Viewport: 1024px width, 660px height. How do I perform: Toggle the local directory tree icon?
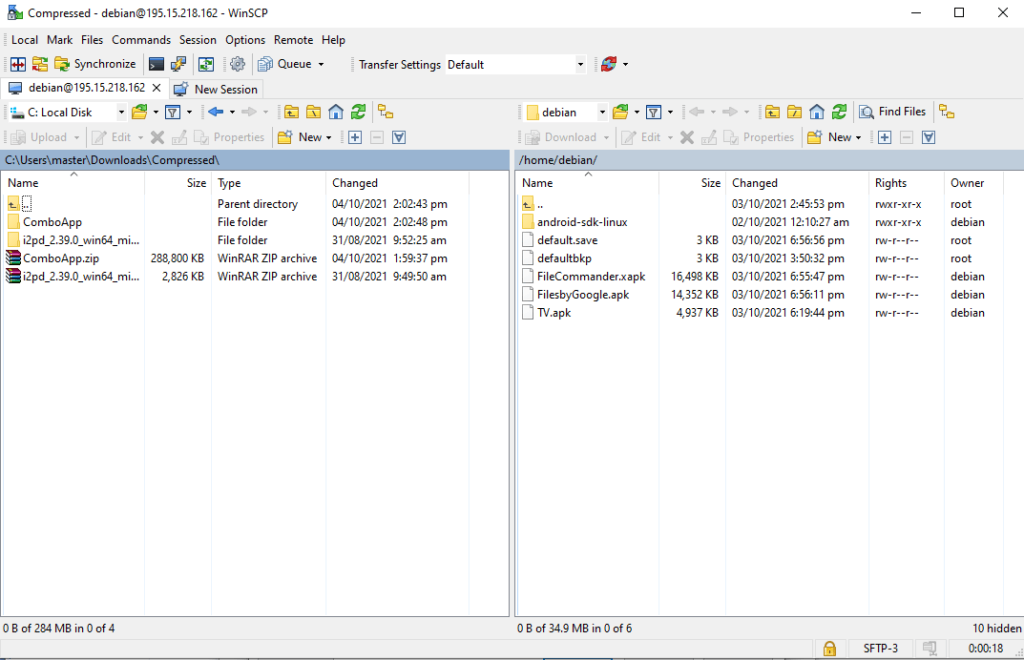(385, 112)
